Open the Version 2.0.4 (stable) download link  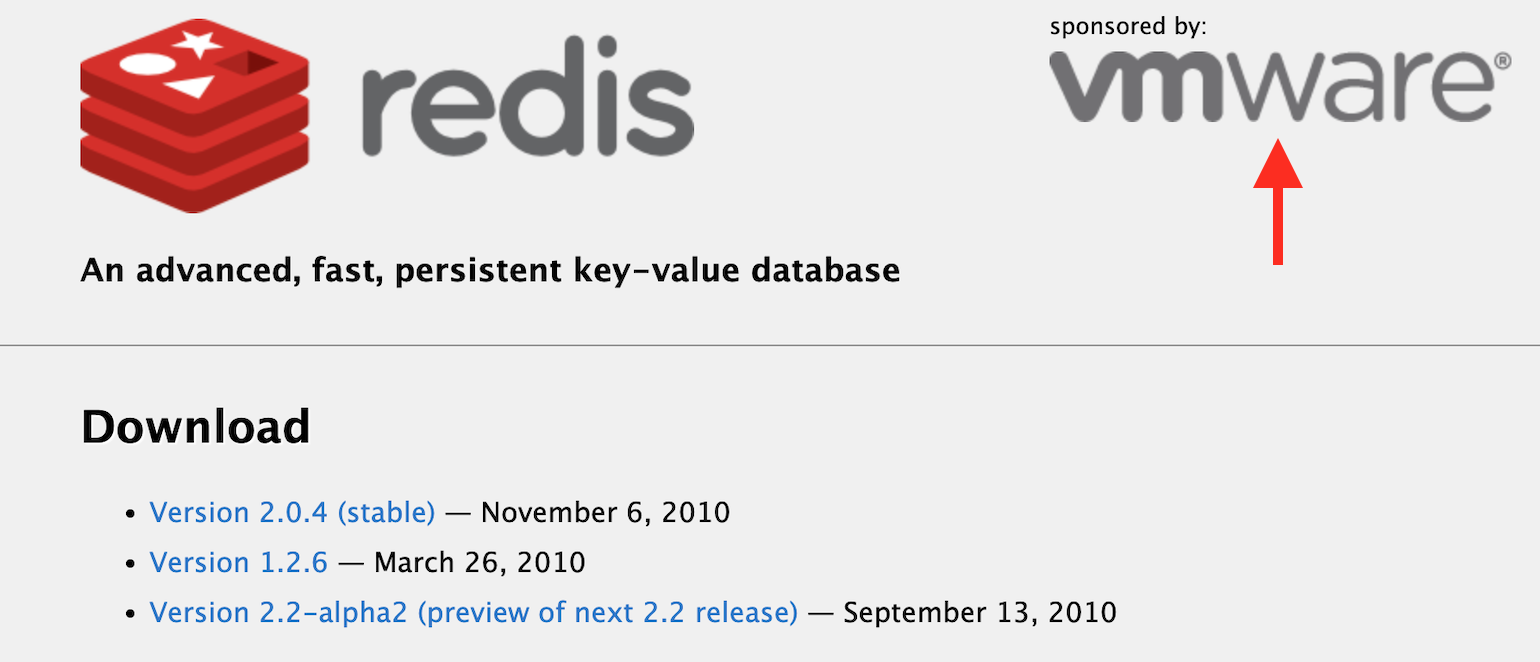(x=291, y=512)
